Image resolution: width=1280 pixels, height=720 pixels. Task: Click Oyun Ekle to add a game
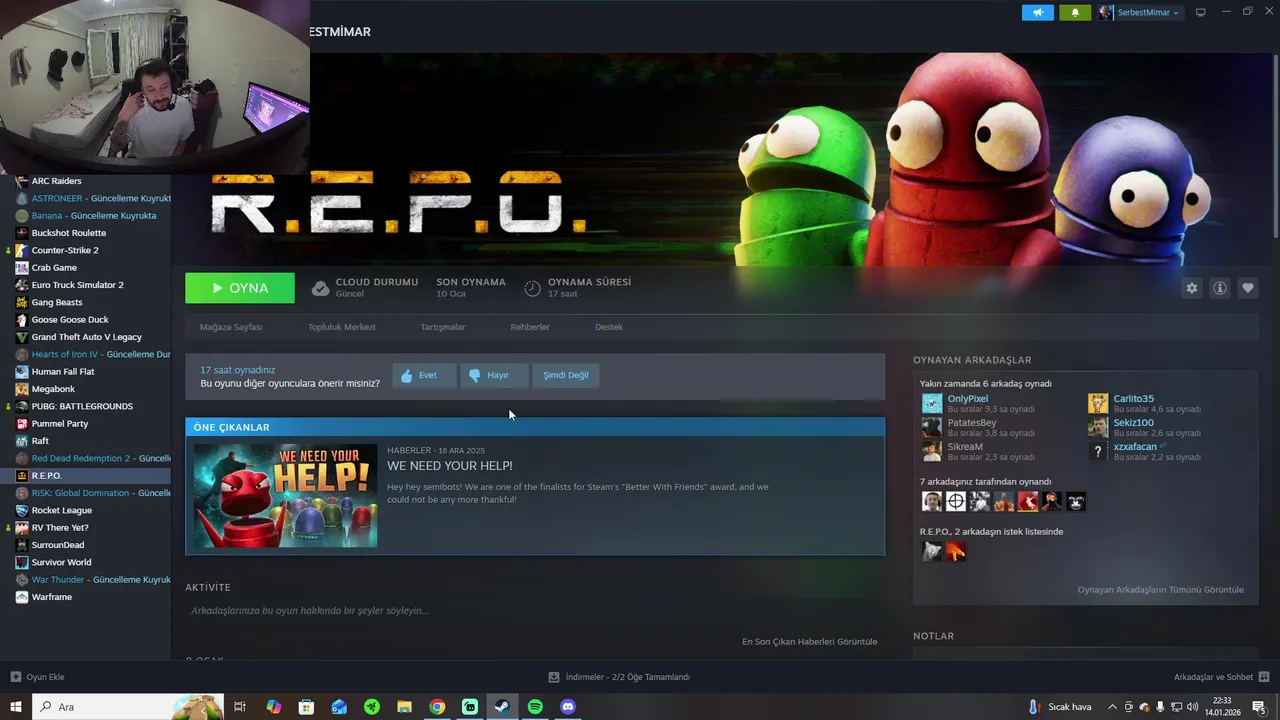(37, 677)
